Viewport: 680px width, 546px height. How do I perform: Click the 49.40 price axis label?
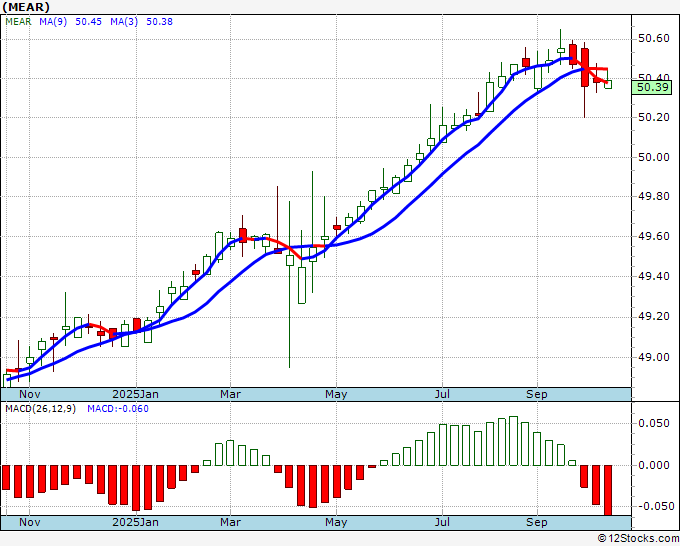tap(654, 276)
